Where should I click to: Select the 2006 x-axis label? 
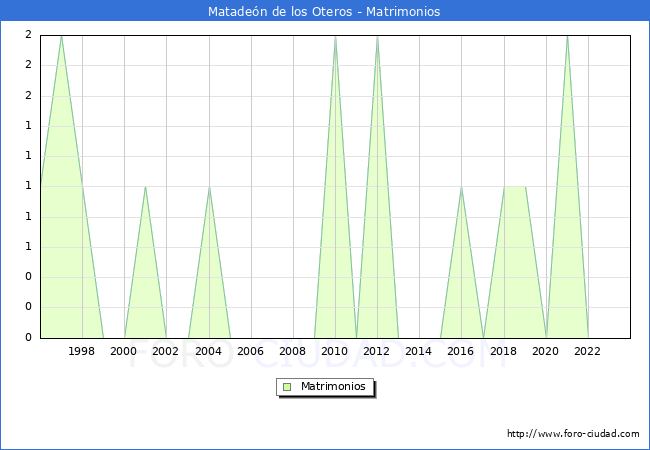point(250,351)
